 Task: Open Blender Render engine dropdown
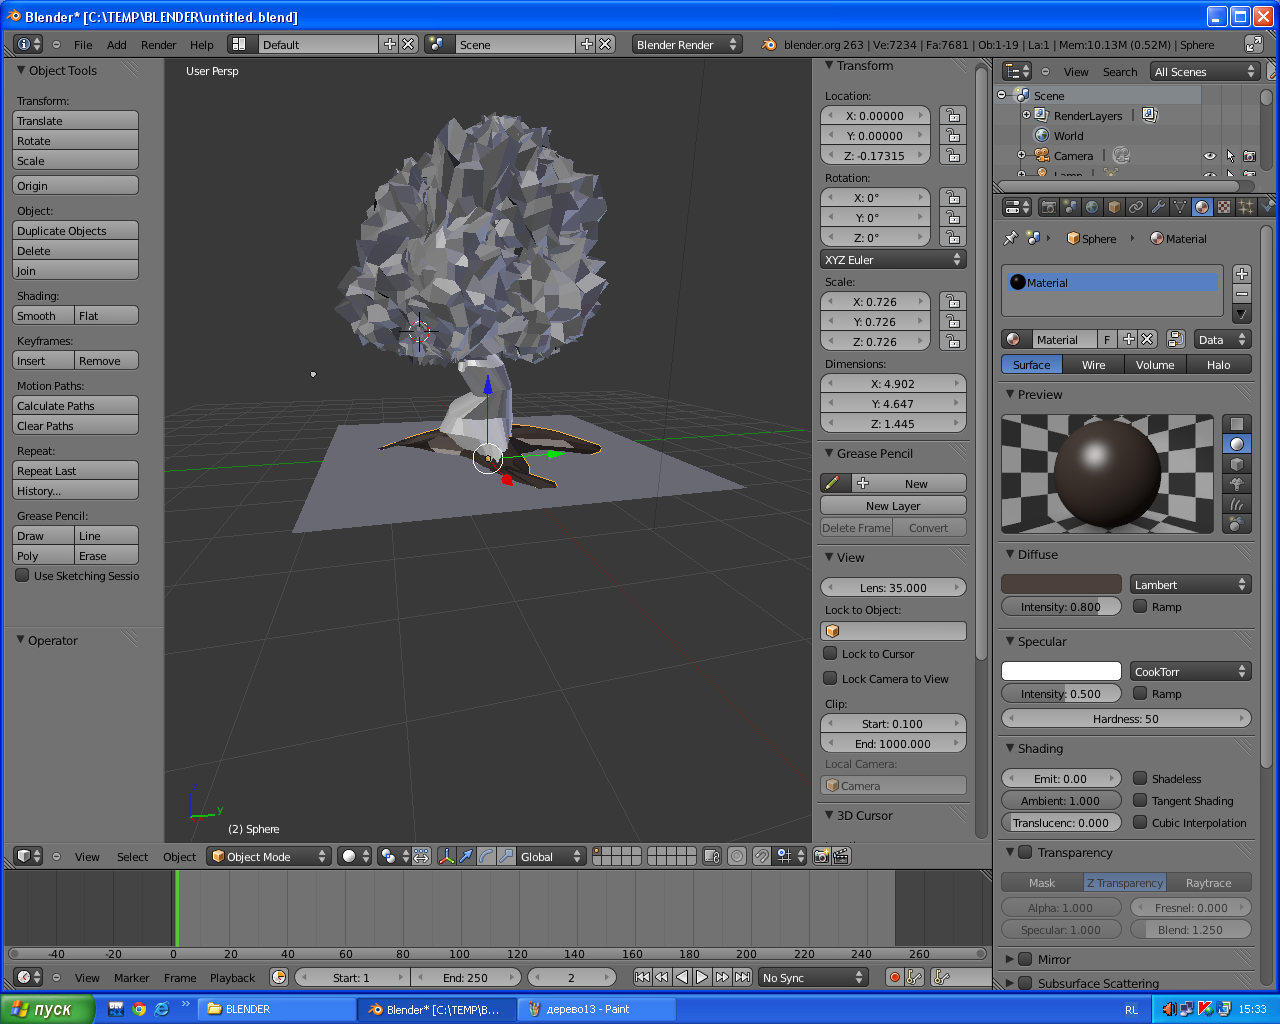687,44
